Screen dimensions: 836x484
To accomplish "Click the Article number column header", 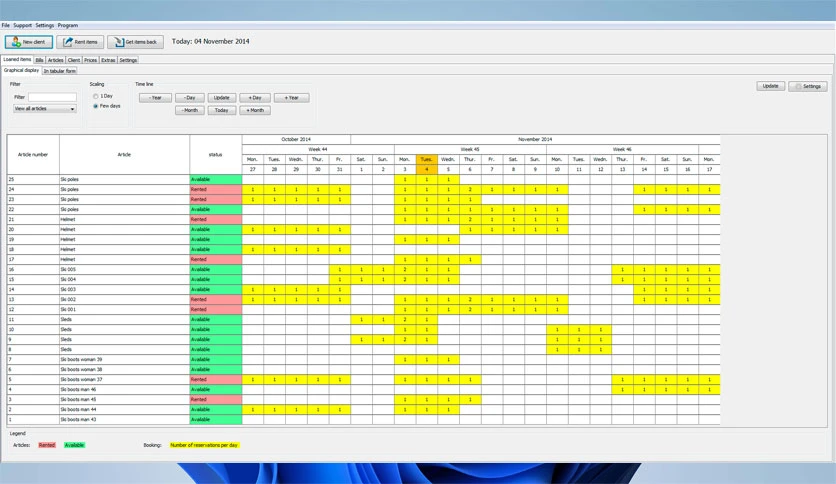I will (33, 155).
